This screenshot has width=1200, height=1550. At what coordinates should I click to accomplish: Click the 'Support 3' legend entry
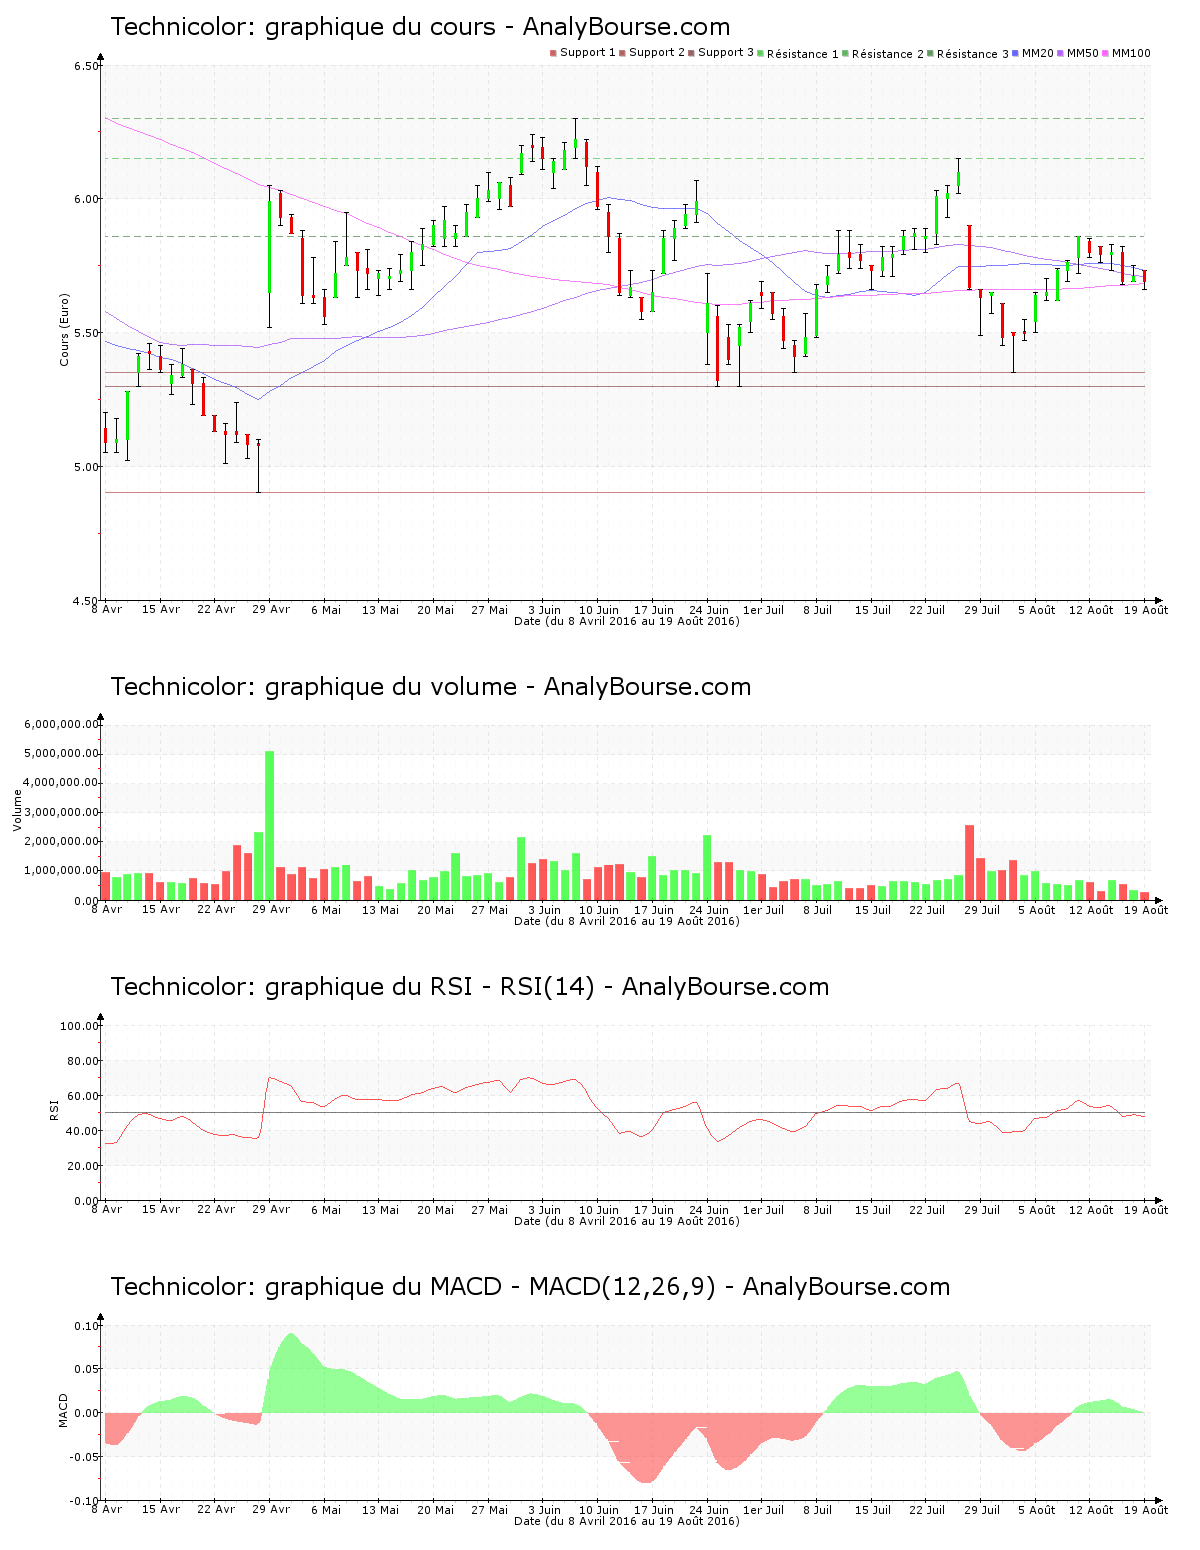click(721, 53)
